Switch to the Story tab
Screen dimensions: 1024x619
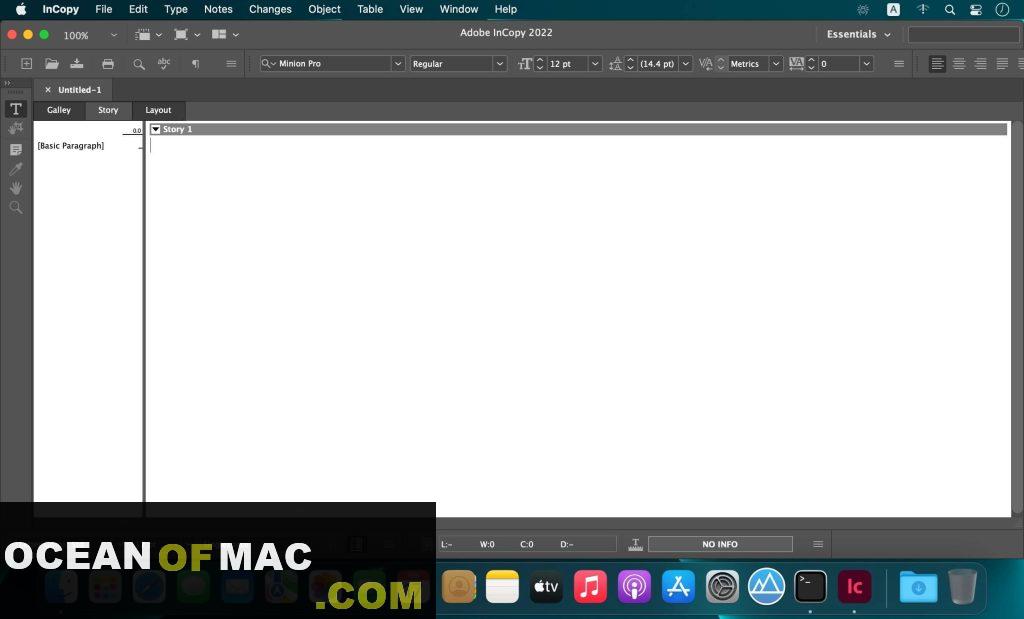tap(108, 110)
